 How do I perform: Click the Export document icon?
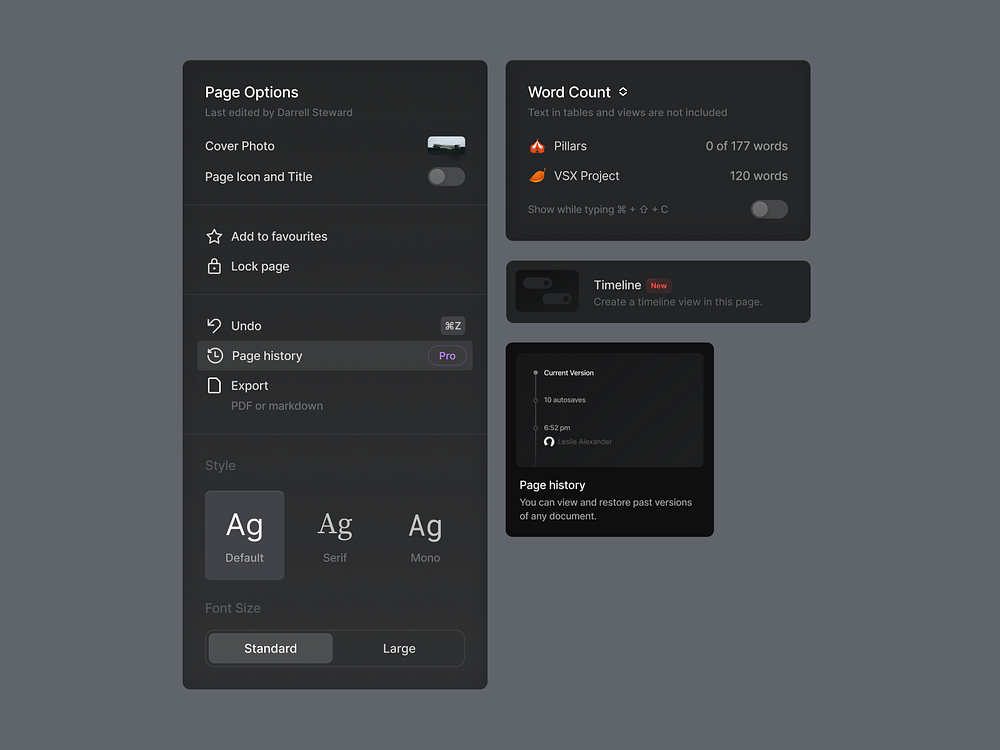pyautogui.click(x=213, y=385)
